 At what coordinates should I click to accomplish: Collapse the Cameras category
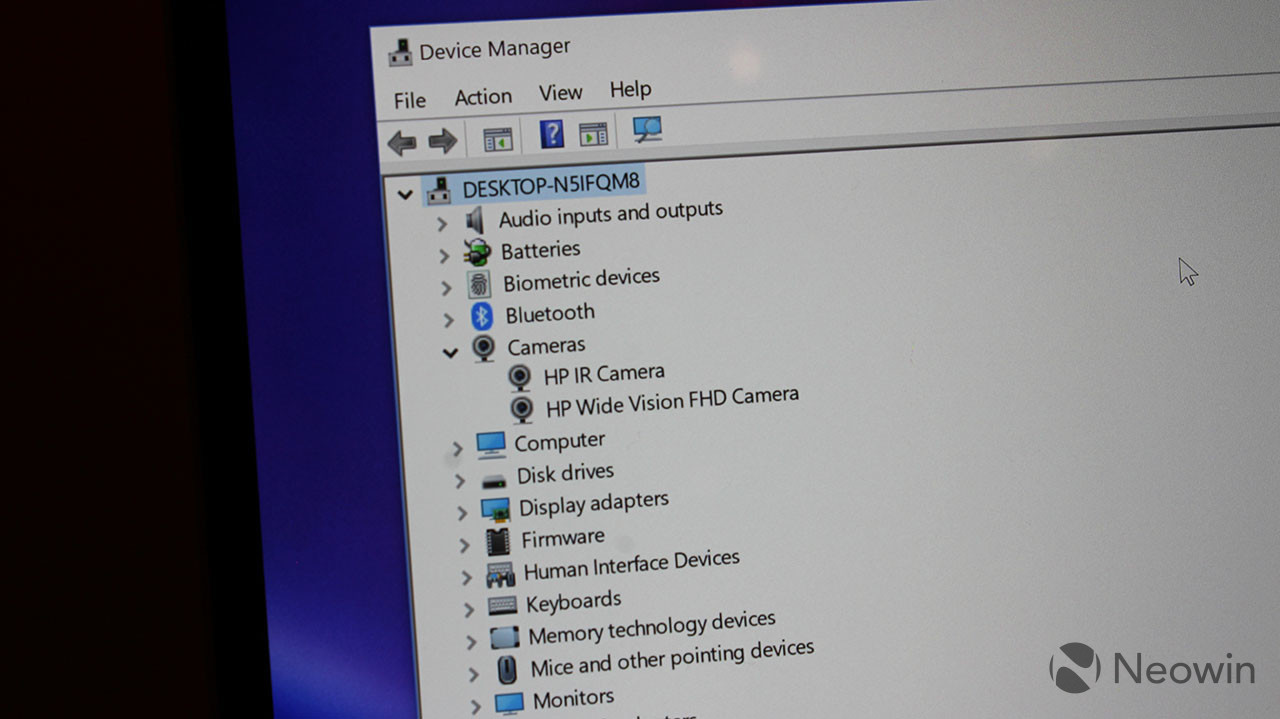click(x=451, y=352)
